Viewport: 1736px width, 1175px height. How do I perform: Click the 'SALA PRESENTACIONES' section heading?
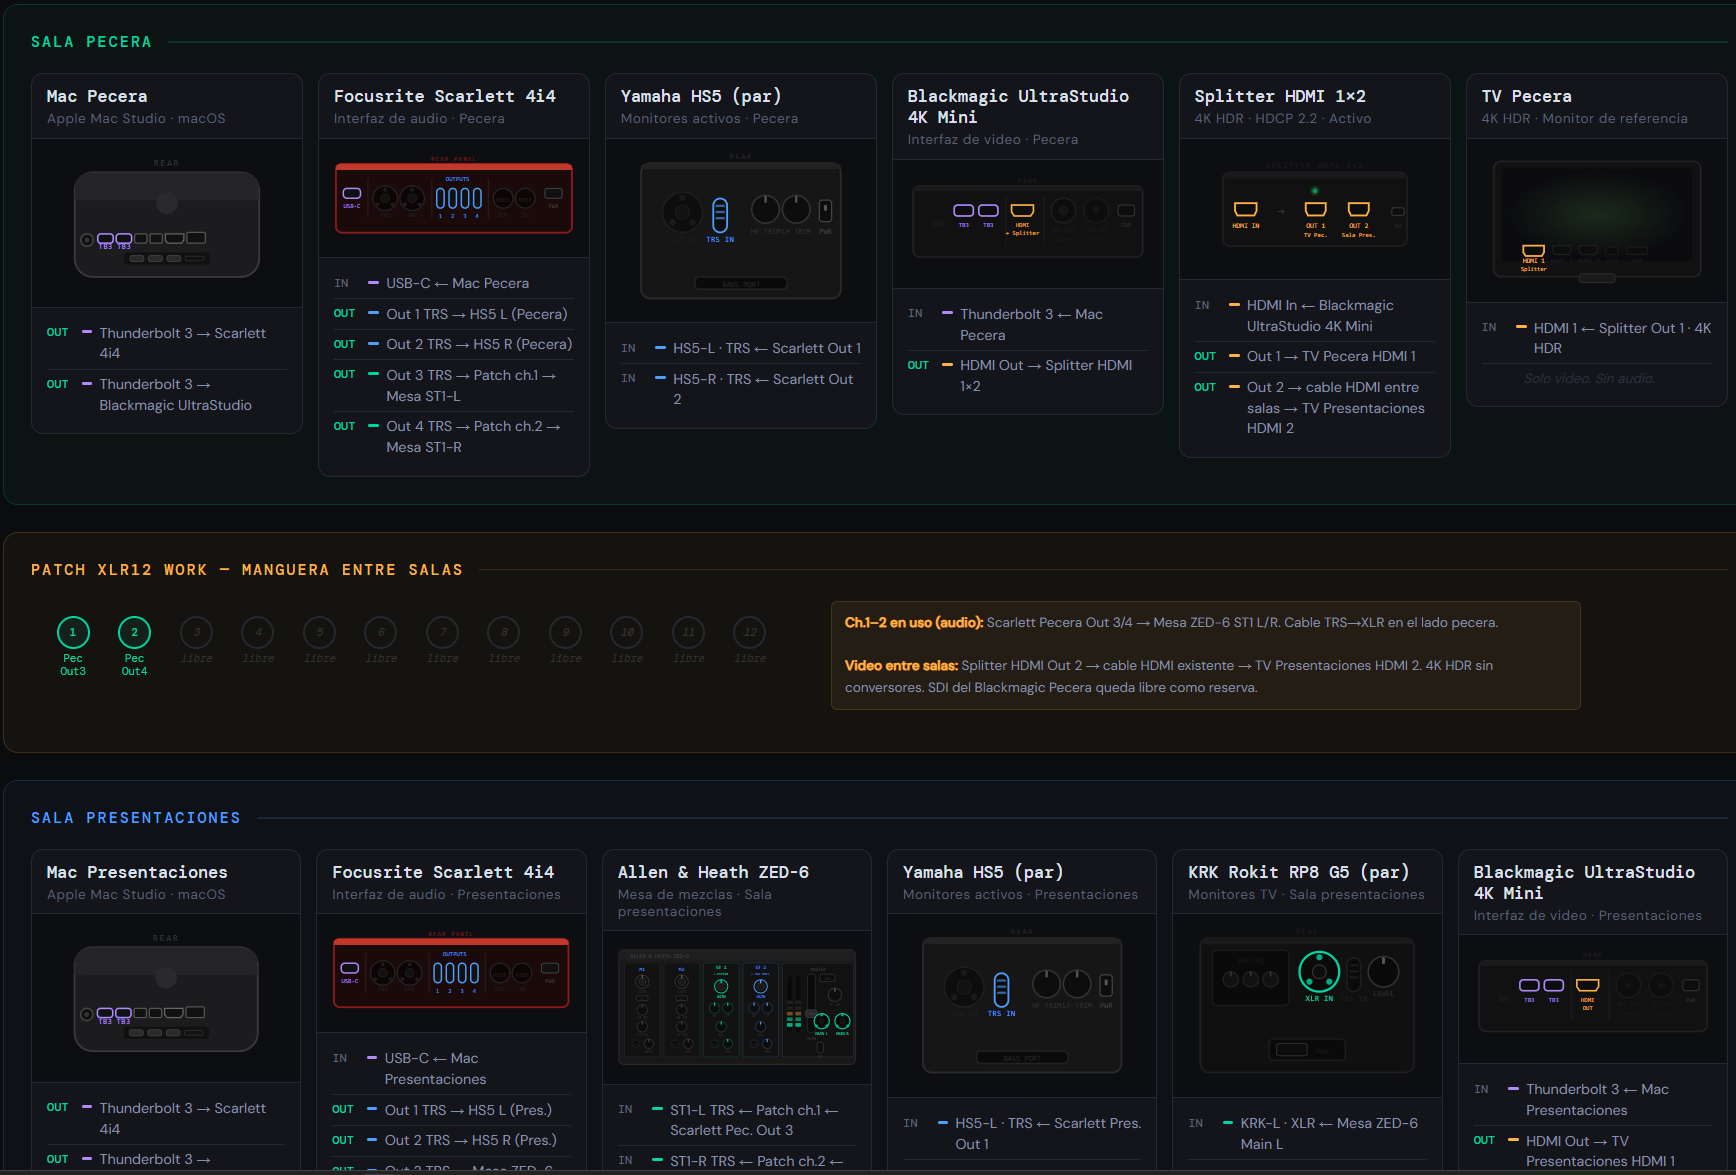136,818
